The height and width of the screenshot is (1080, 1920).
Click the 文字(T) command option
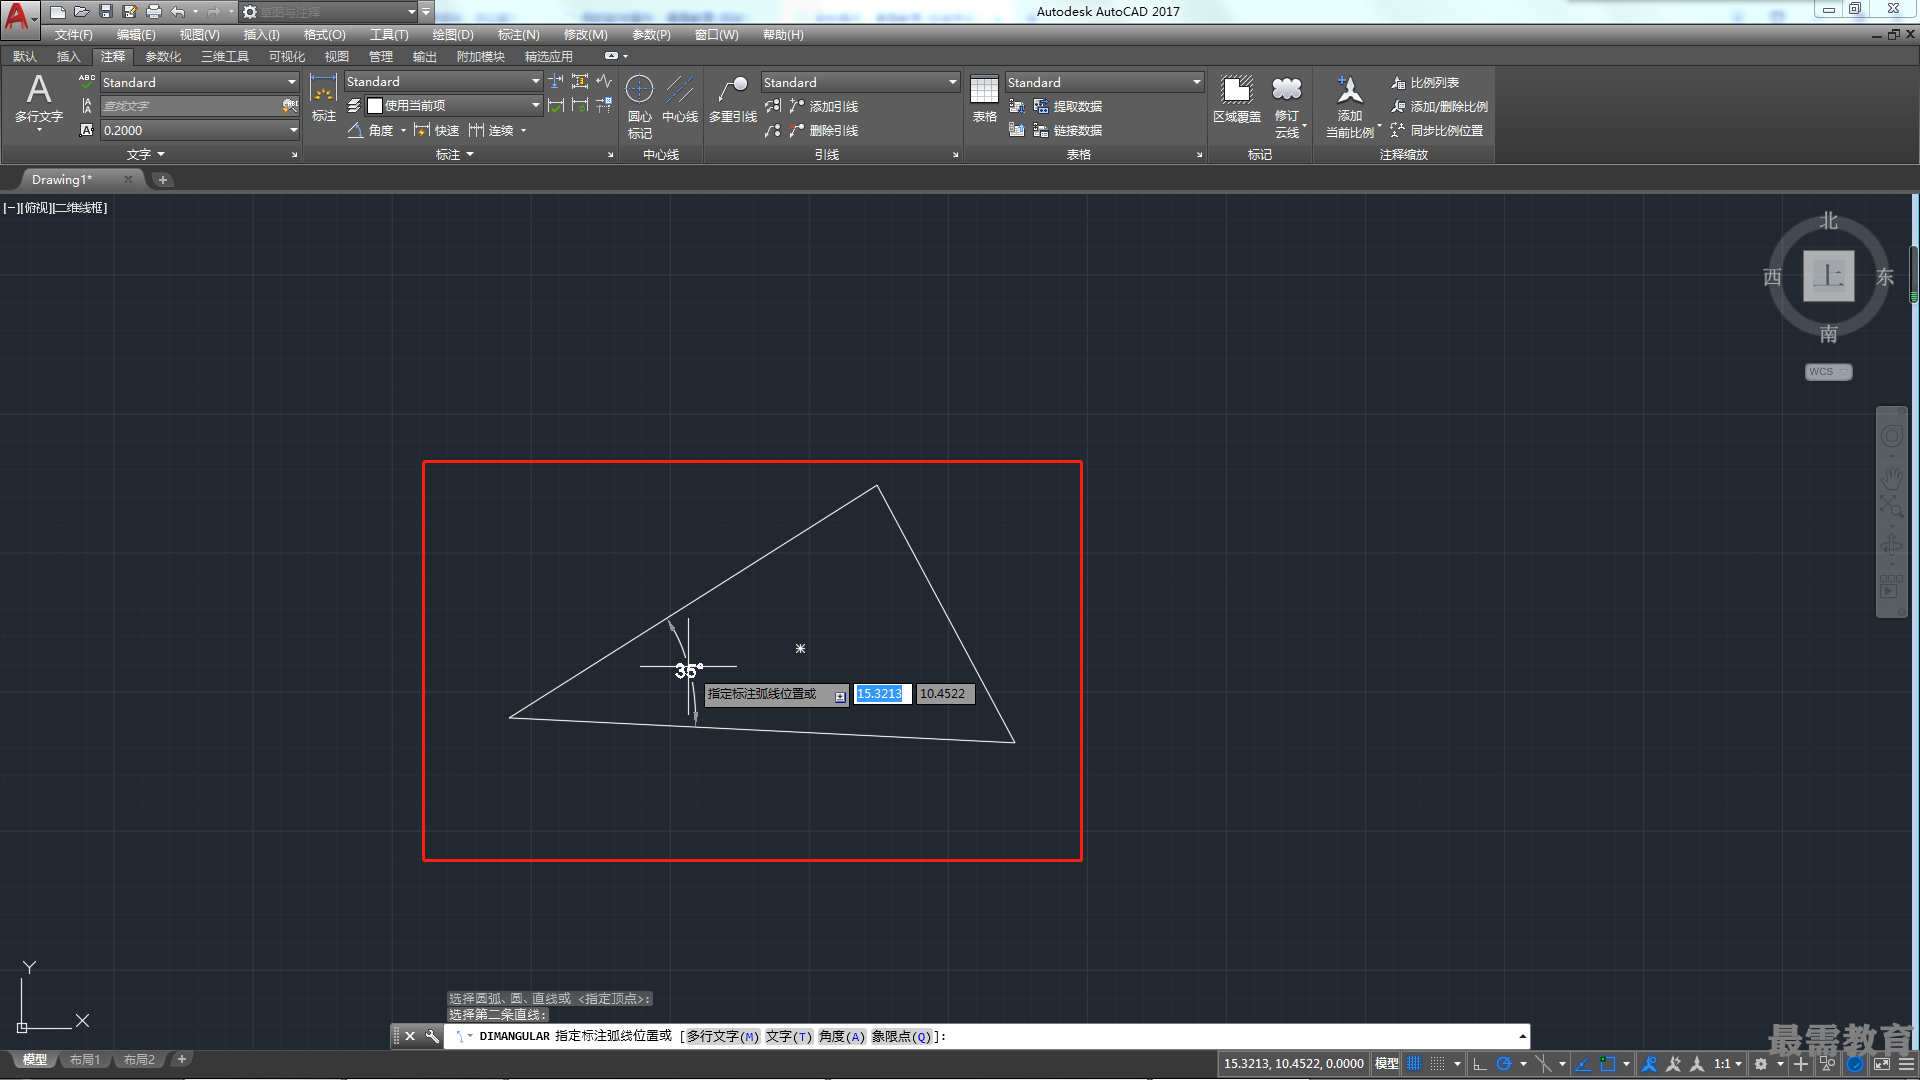[789, 1037]
